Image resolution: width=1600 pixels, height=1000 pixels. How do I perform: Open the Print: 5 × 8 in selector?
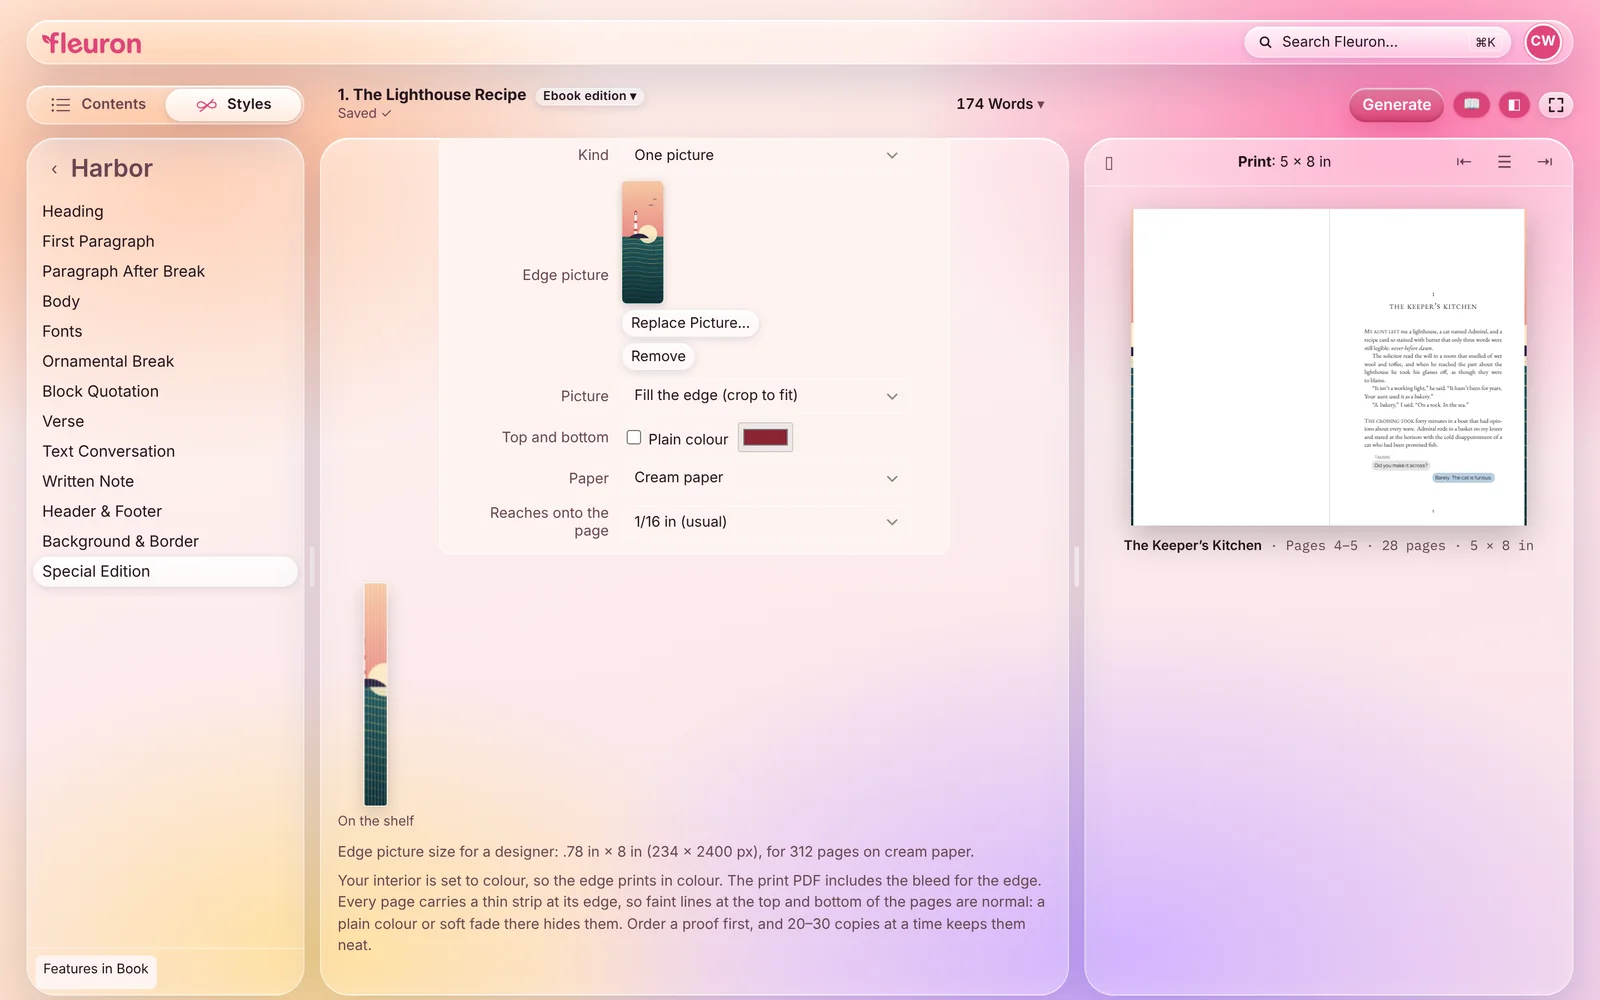pyautogui.click(x=1284, y=162)
